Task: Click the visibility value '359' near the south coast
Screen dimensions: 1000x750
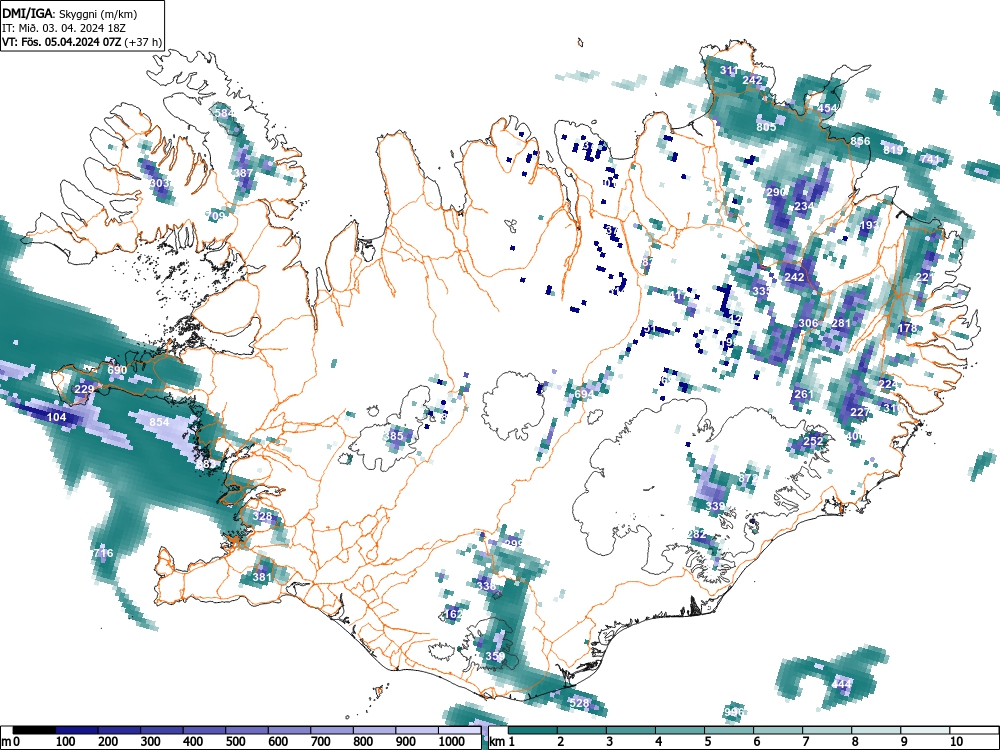Action: pyautogui.click(x=496, y=656)
